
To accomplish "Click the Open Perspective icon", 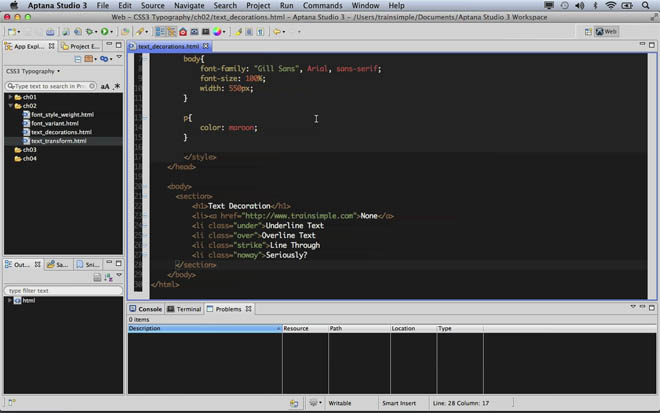I will tap(588, 32).
